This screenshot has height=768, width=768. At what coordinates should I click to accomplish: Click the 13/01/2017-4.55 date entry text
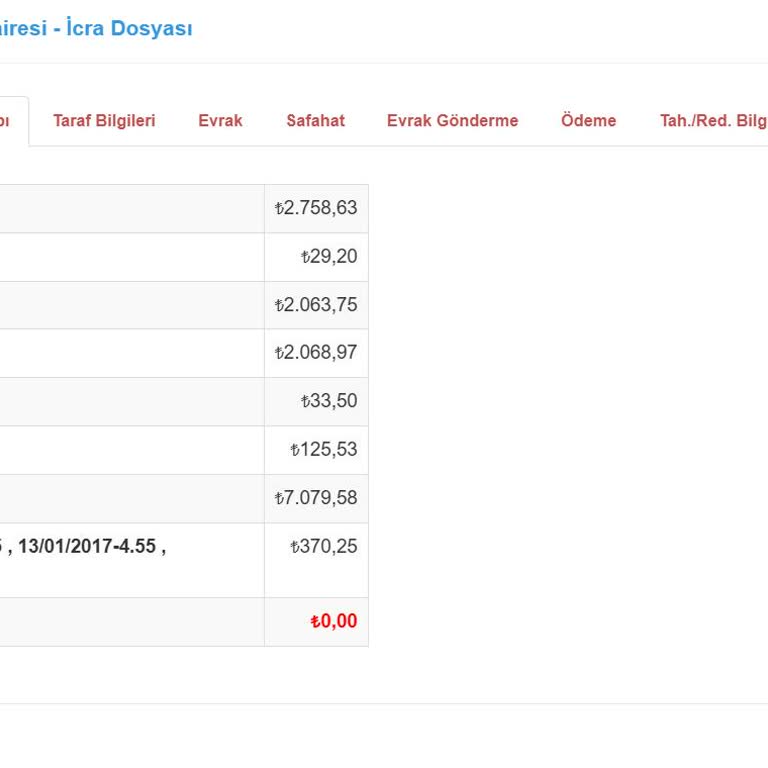pos(88,546)
